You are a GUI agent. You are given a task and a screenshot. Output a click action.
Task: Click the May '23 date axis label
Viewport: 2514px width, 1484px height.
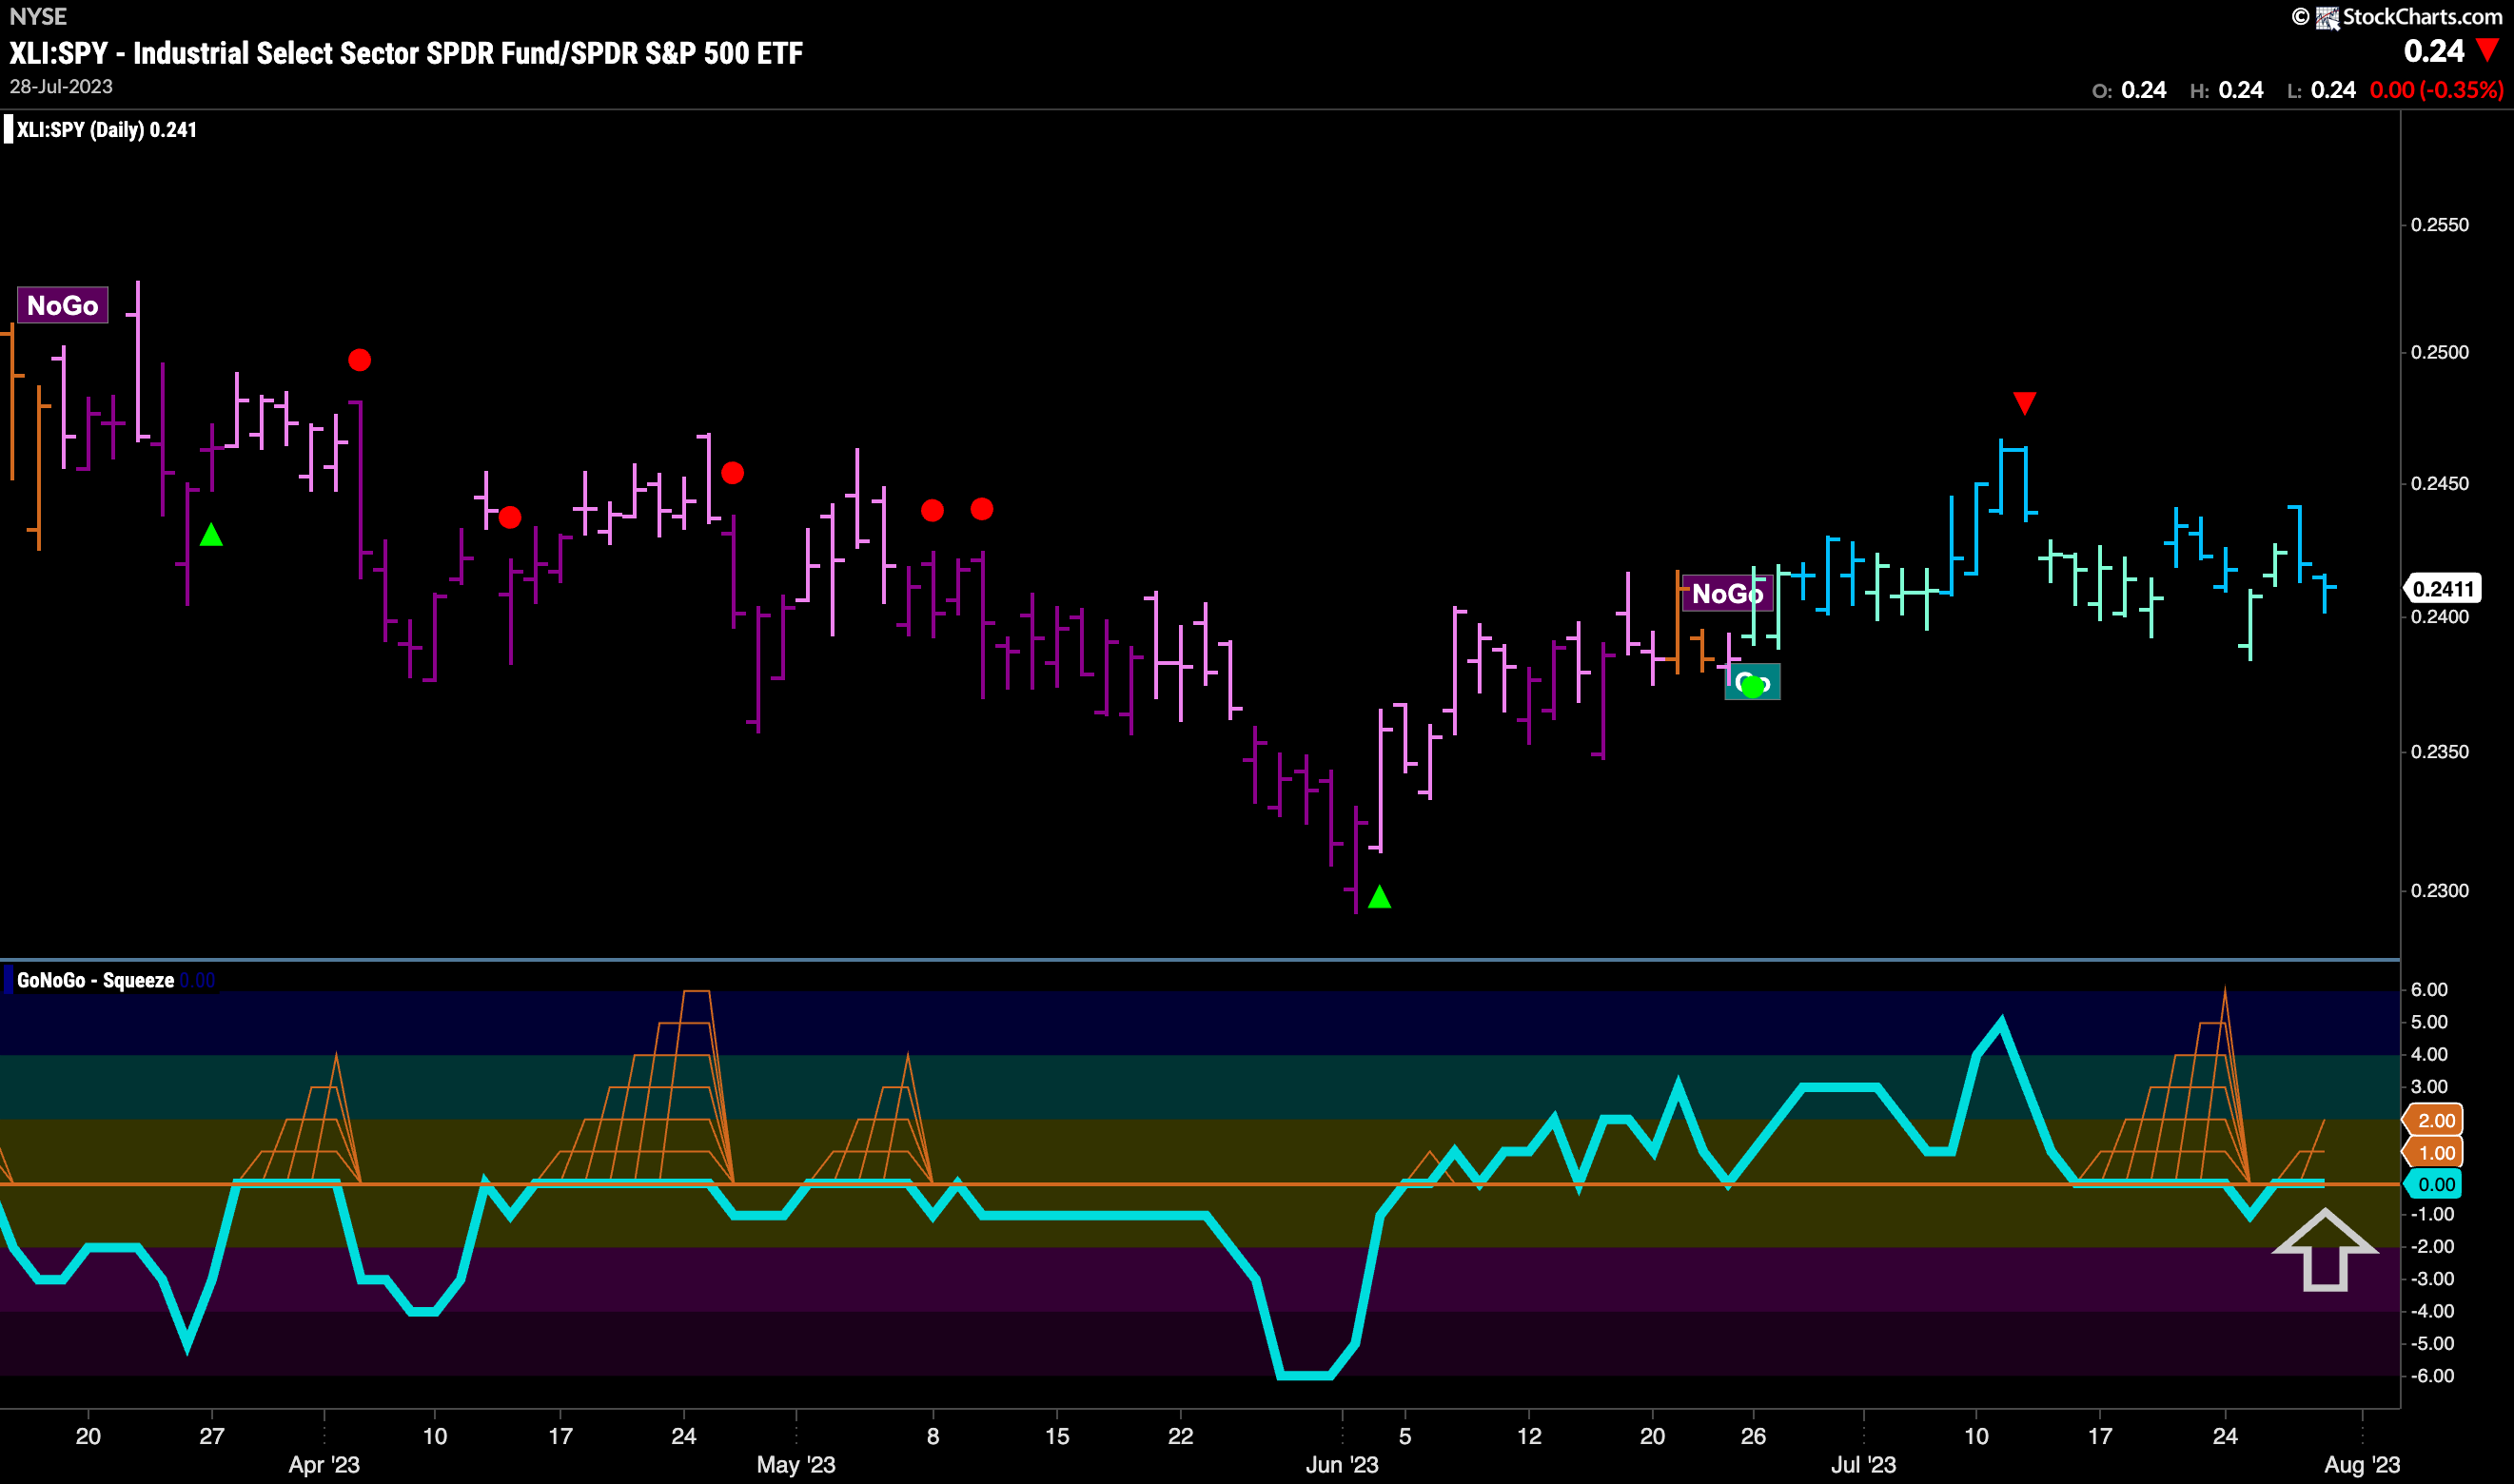[x=796, y=1465]
